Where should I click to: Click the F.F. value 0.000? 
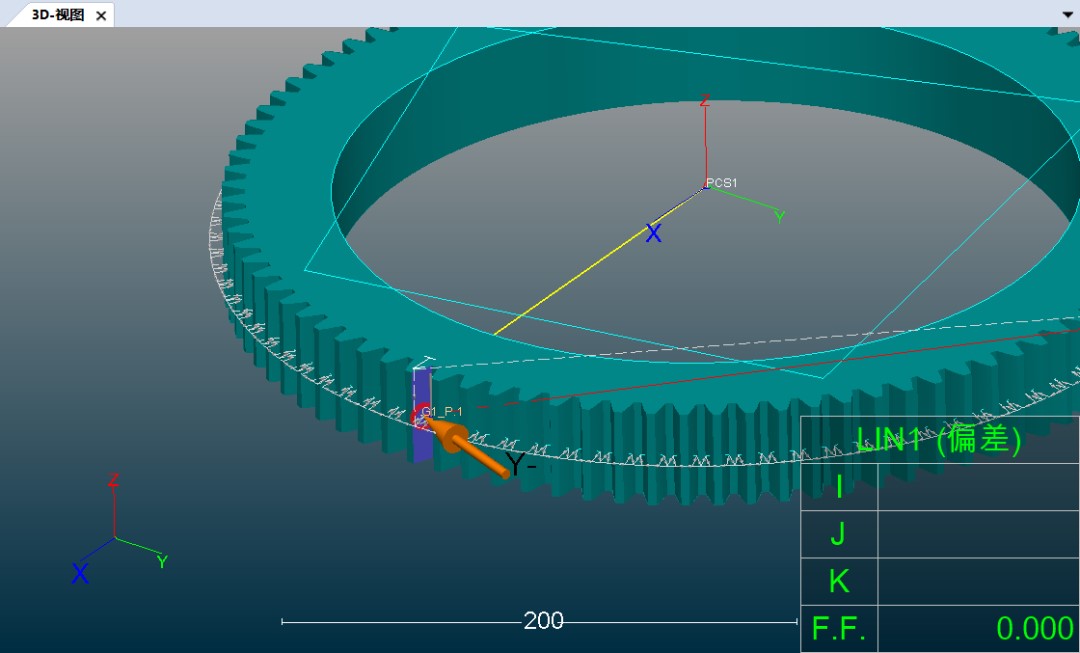[1034, 628]
